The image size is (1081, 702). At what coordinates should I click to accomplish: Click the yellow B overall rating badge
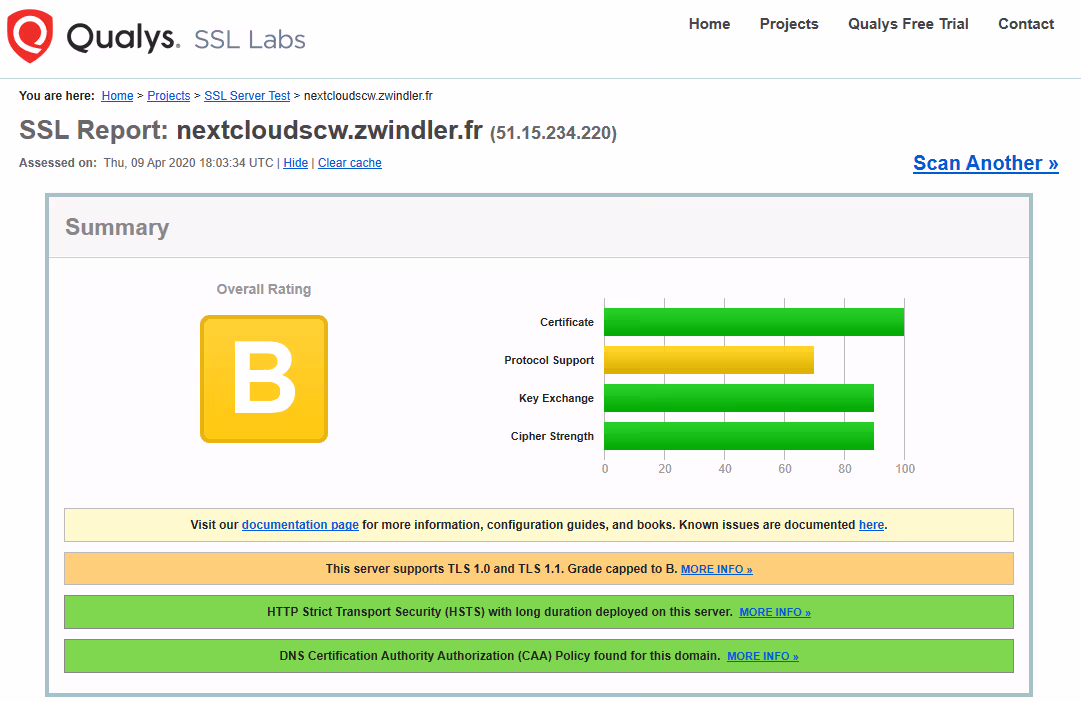point(264,379)
